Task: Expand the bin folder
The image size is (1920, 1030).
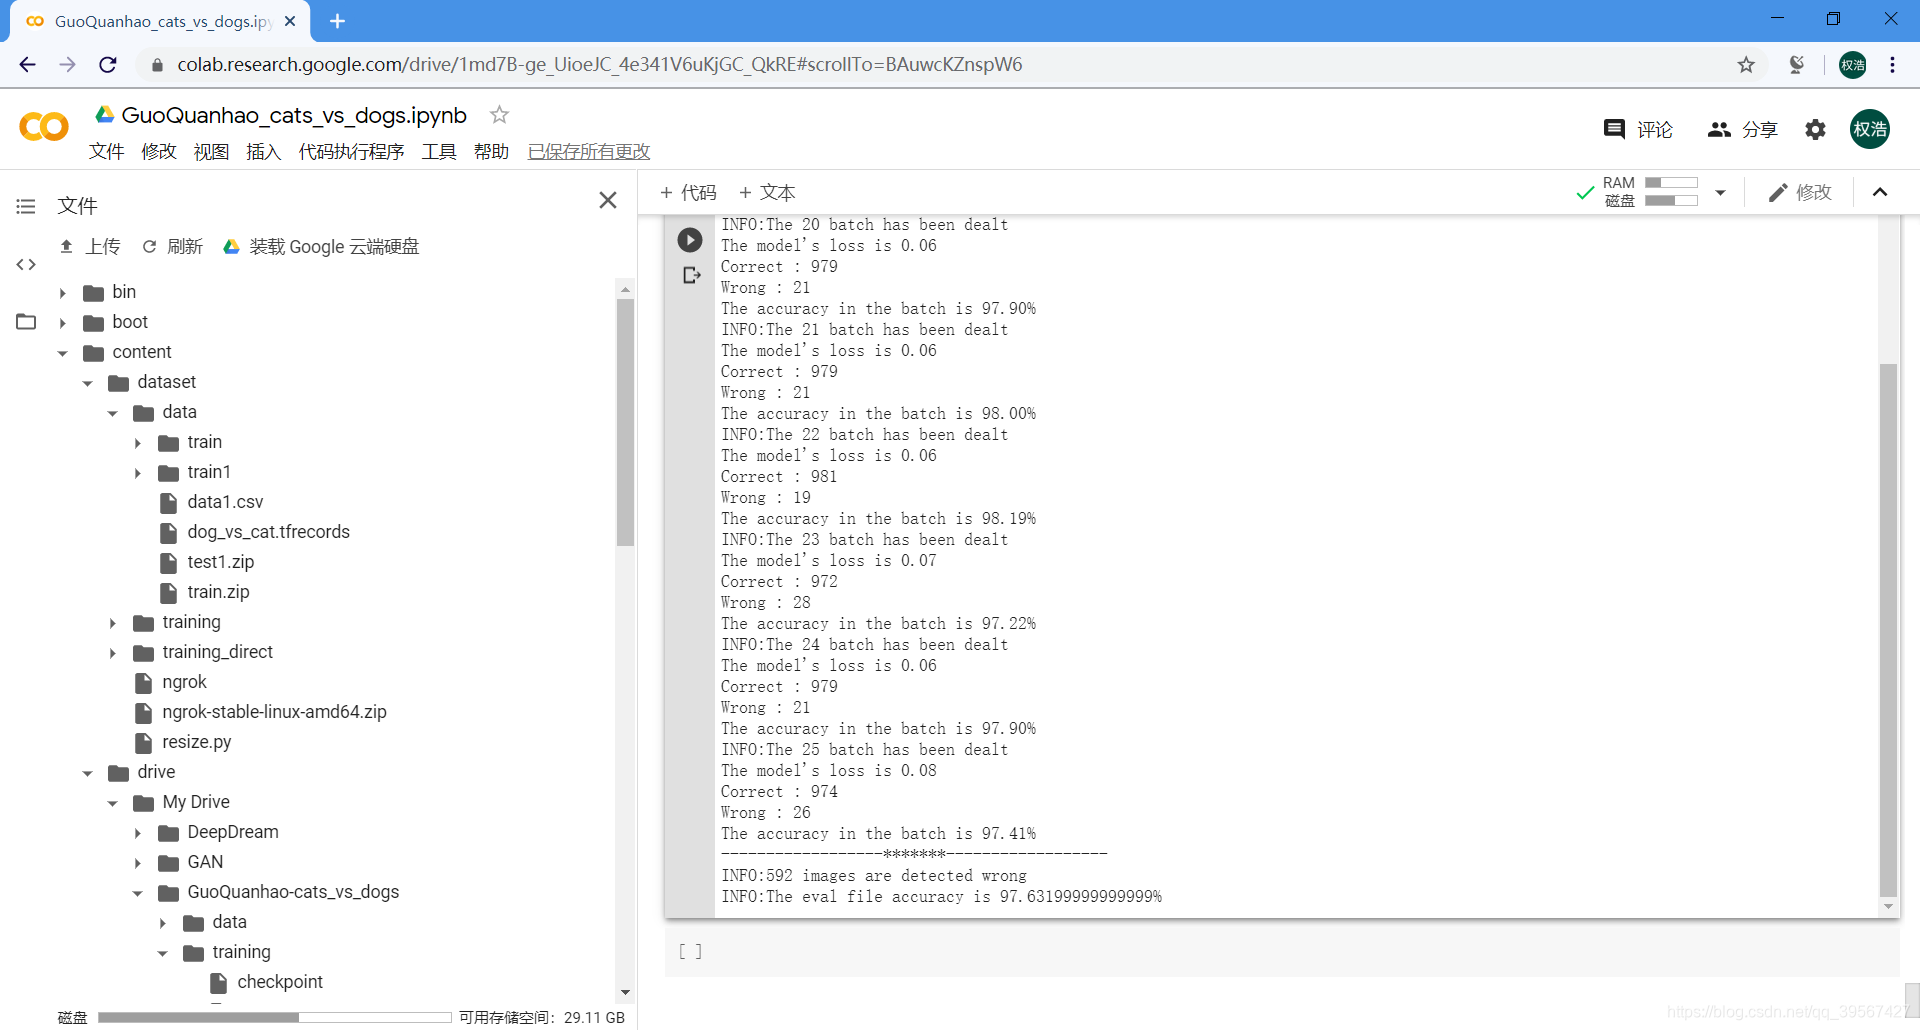Action: pos(63,293)
